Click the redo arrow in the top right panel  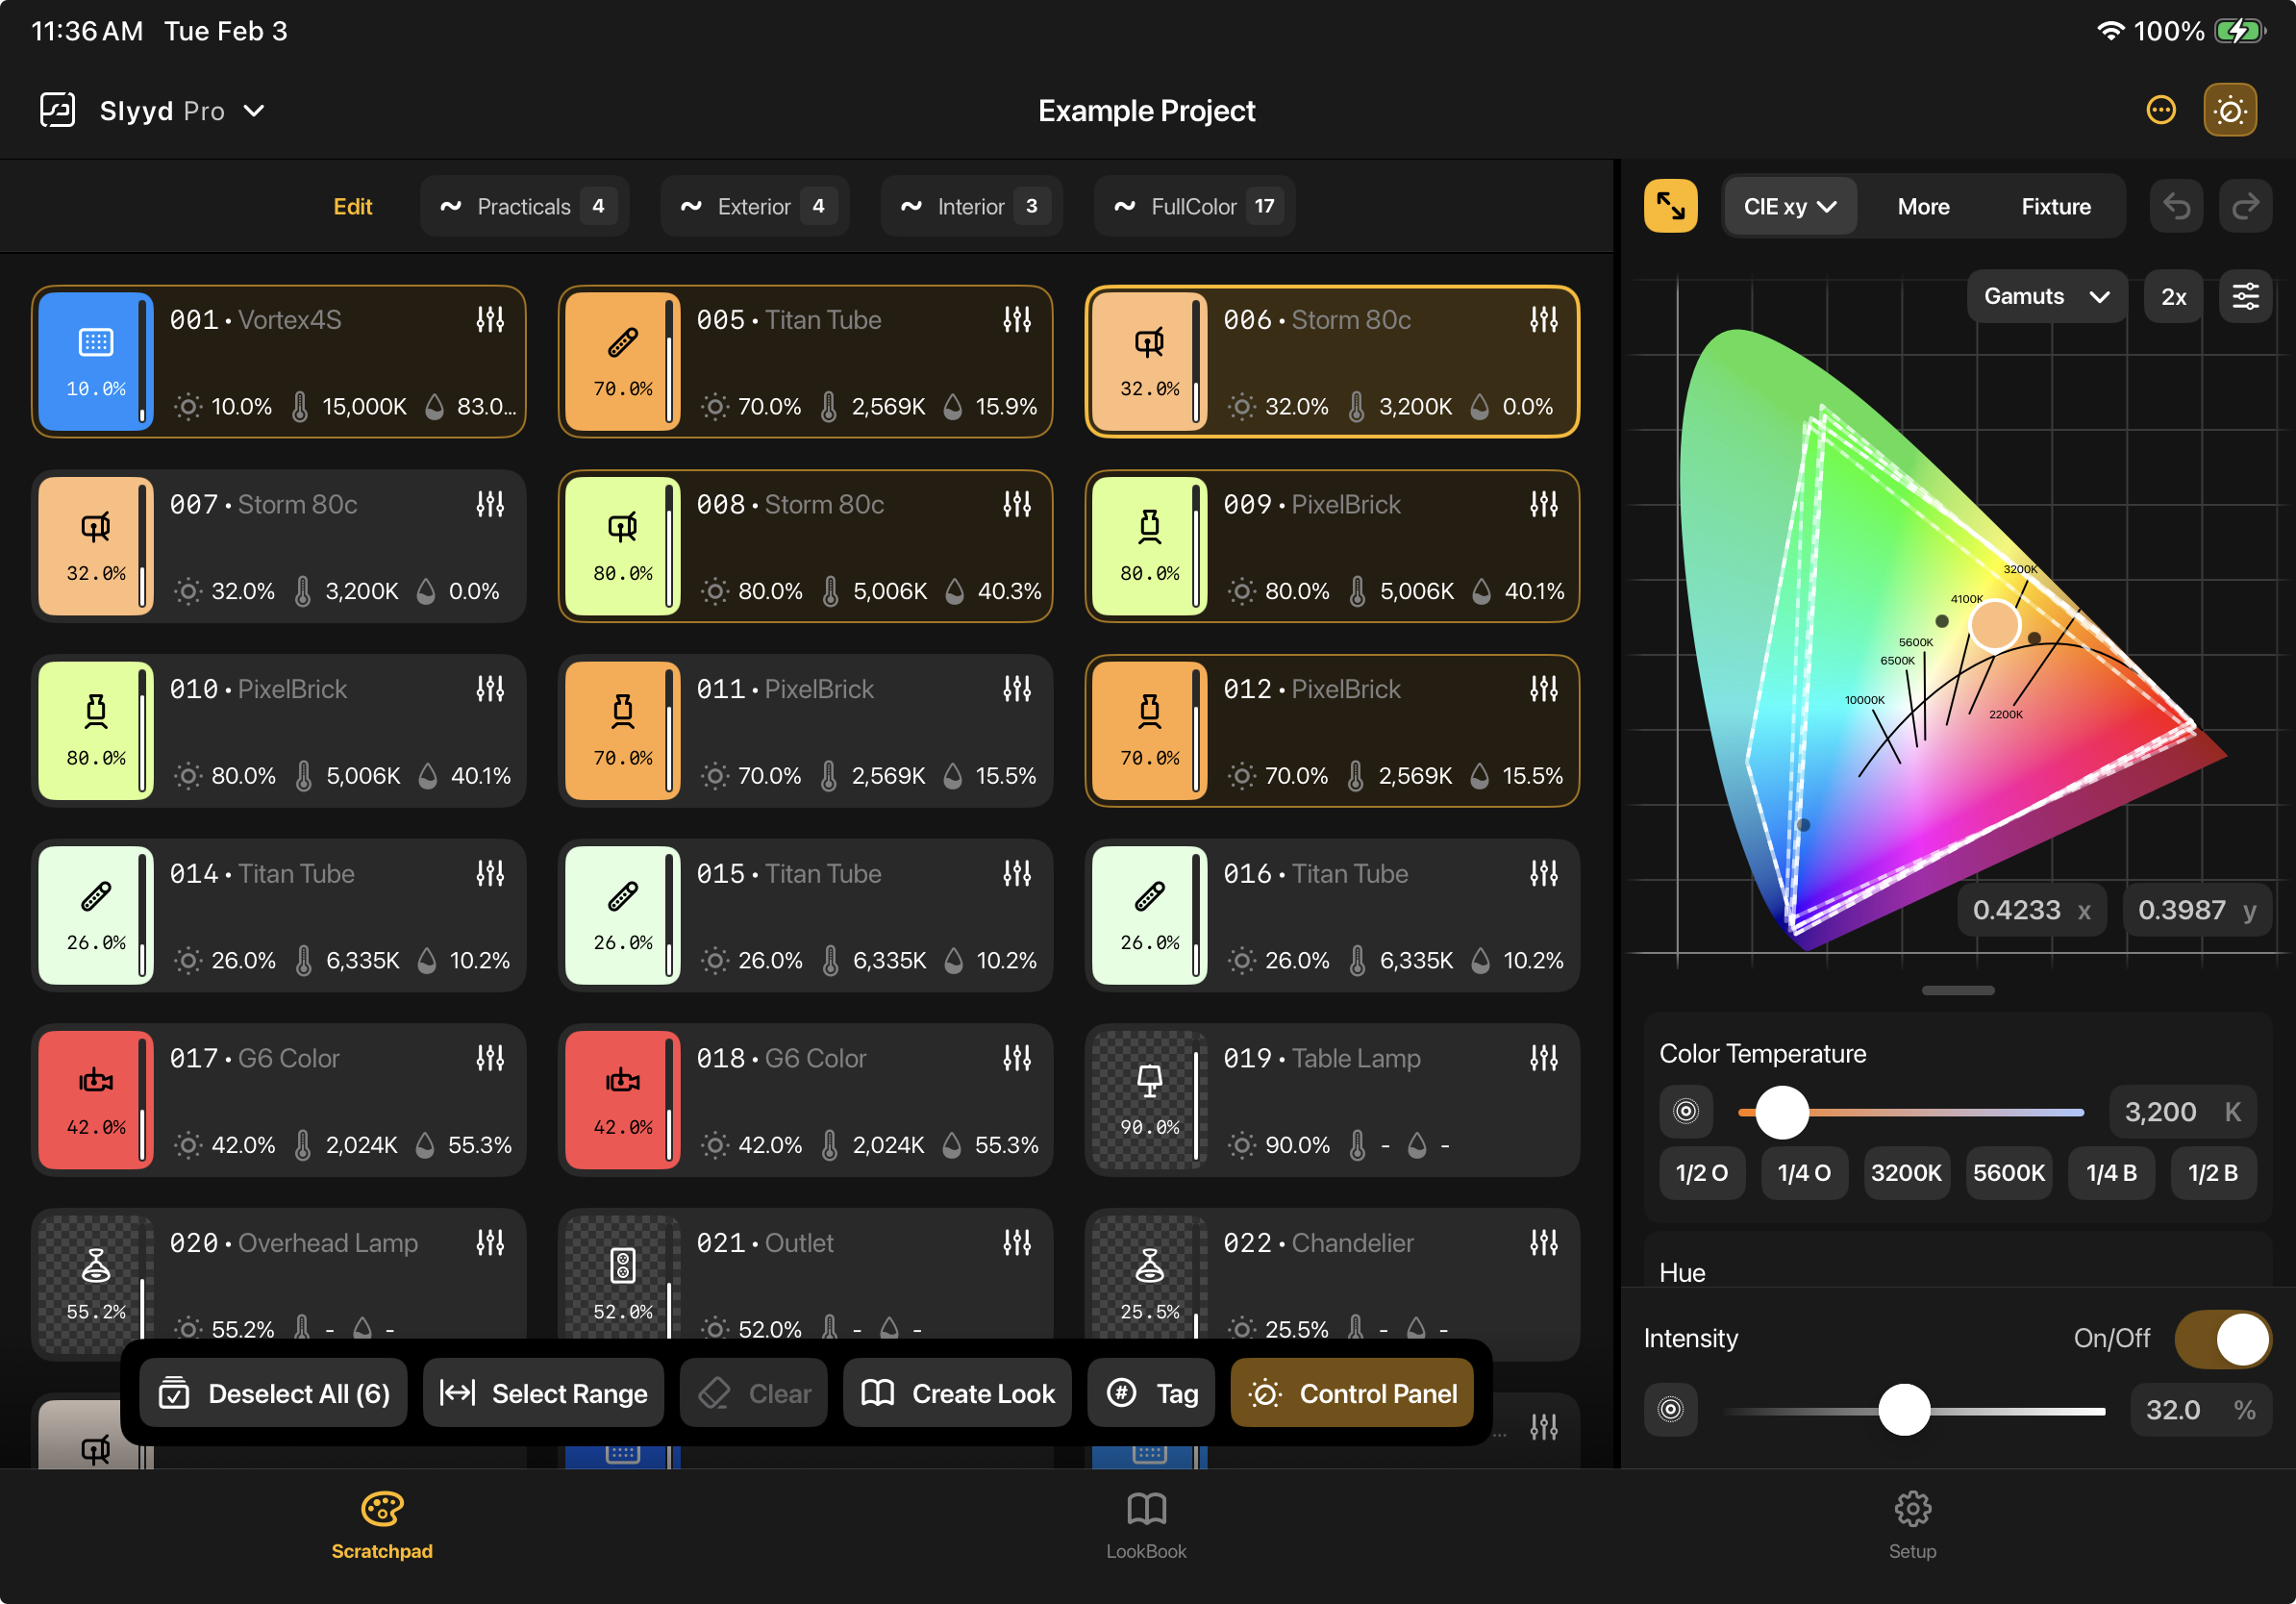(2246, 206)
